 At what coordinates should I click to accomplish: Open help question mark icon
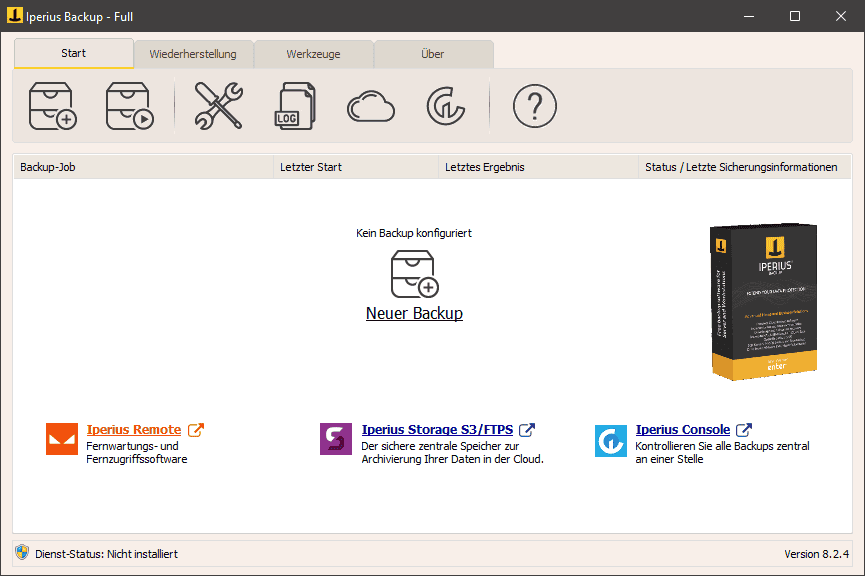pyautogui.click(x=534, y=106)
